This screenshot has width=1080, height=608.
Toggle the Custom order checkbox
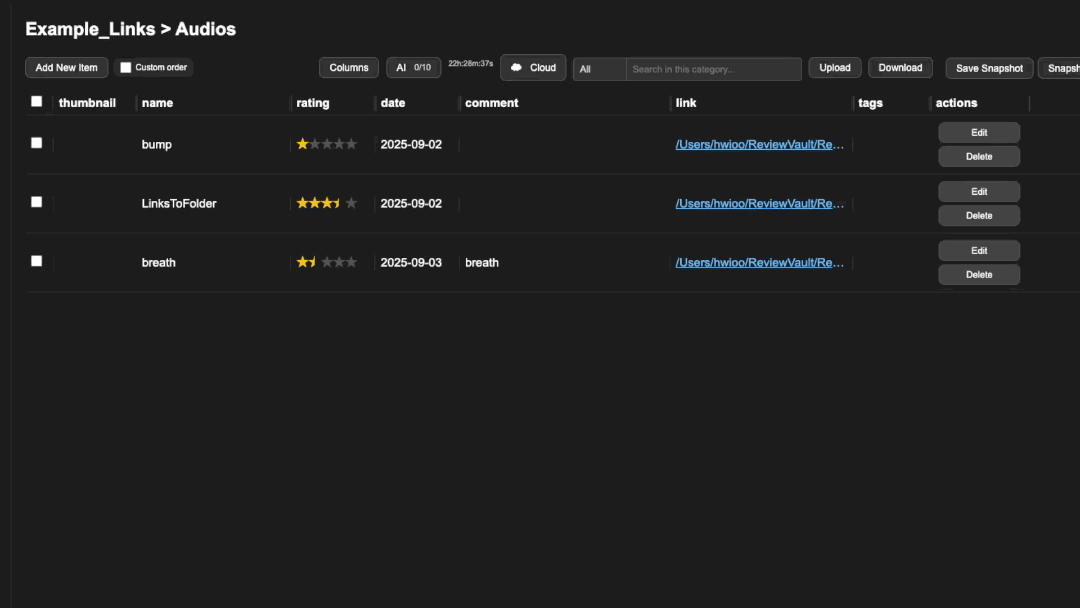[126, 68]
